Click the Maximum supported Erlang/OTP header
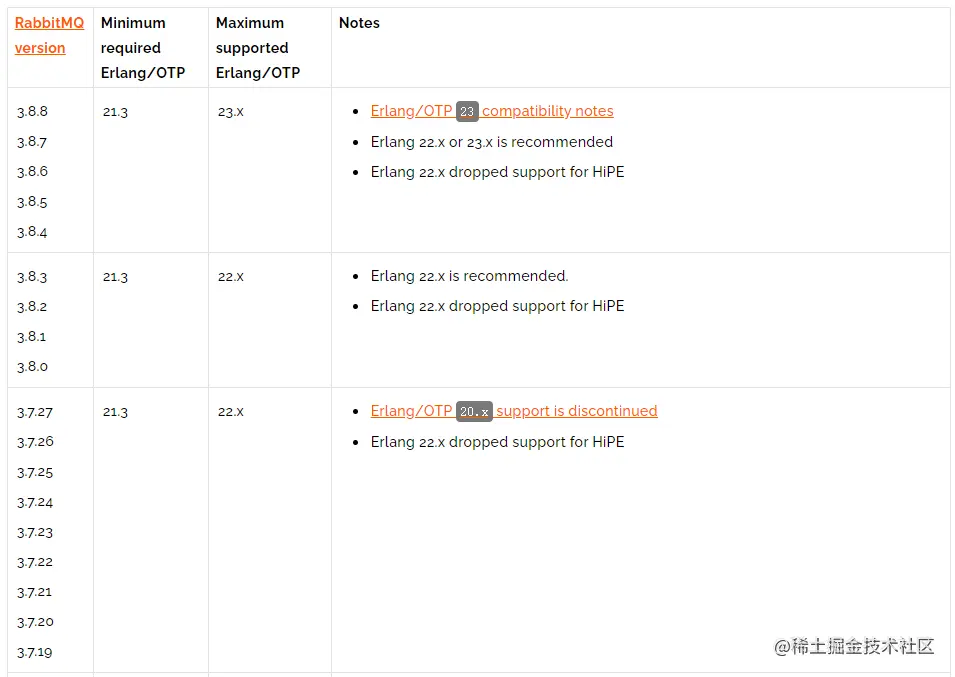Screen dimensions: 955x677 click(x=258, y=47)
